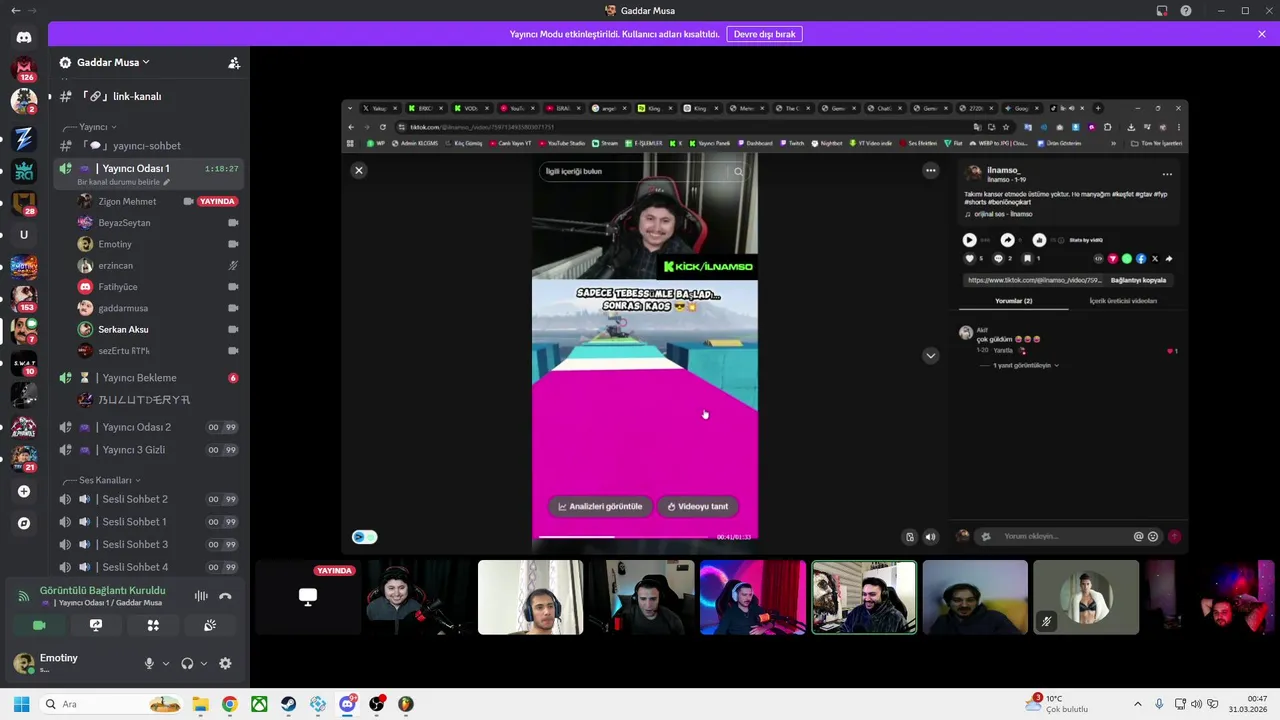Viewport: 1280px width, 720px height.
Task: Add a new server with plus icon
Action: click(24, 491)
